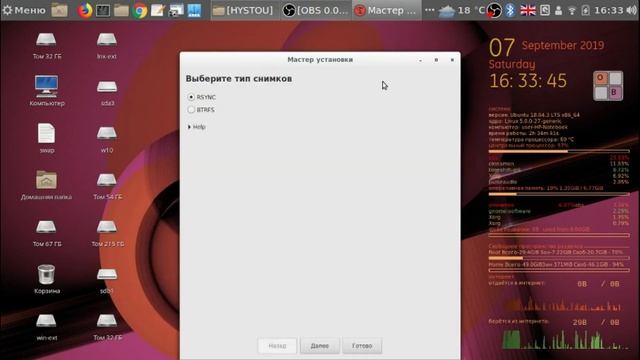Click the UK flag keyboard layout indicator
The height and width of the screenshot is (360, 640).
528,10
